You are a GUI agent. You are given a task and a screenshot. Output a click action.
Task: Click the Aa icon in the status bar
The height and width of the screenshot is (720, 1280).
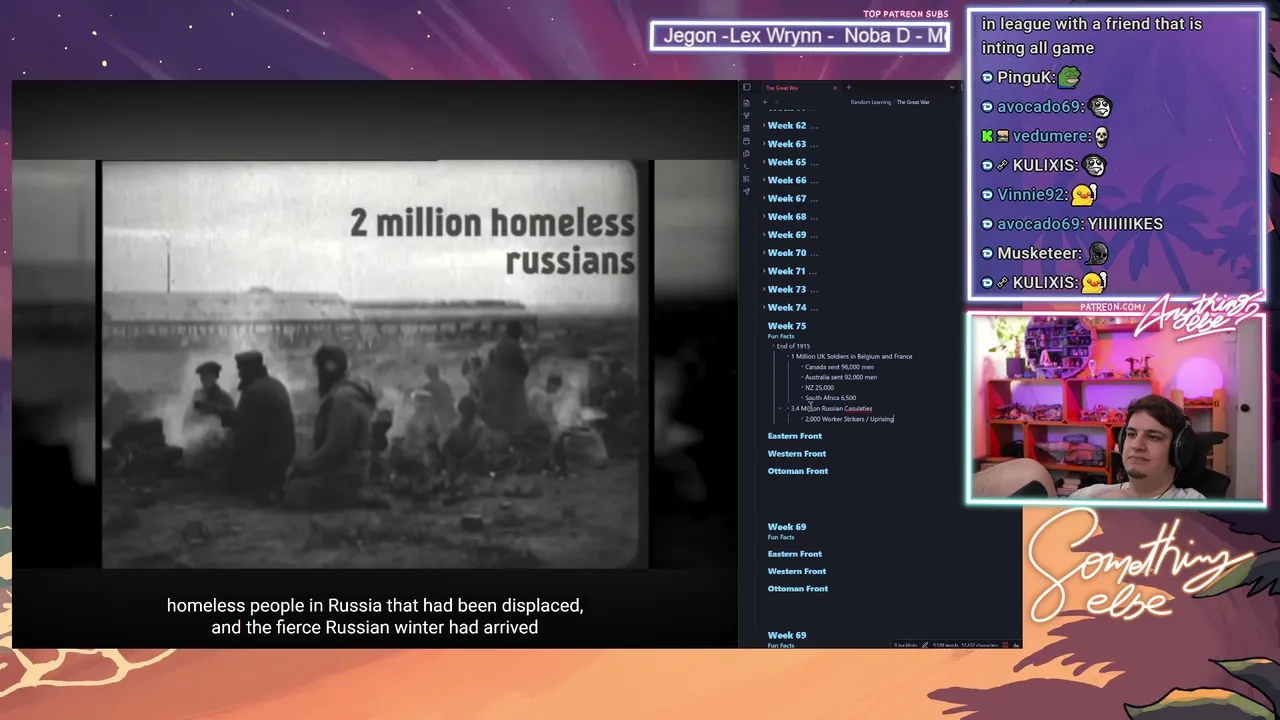[x=1016, y=645]
